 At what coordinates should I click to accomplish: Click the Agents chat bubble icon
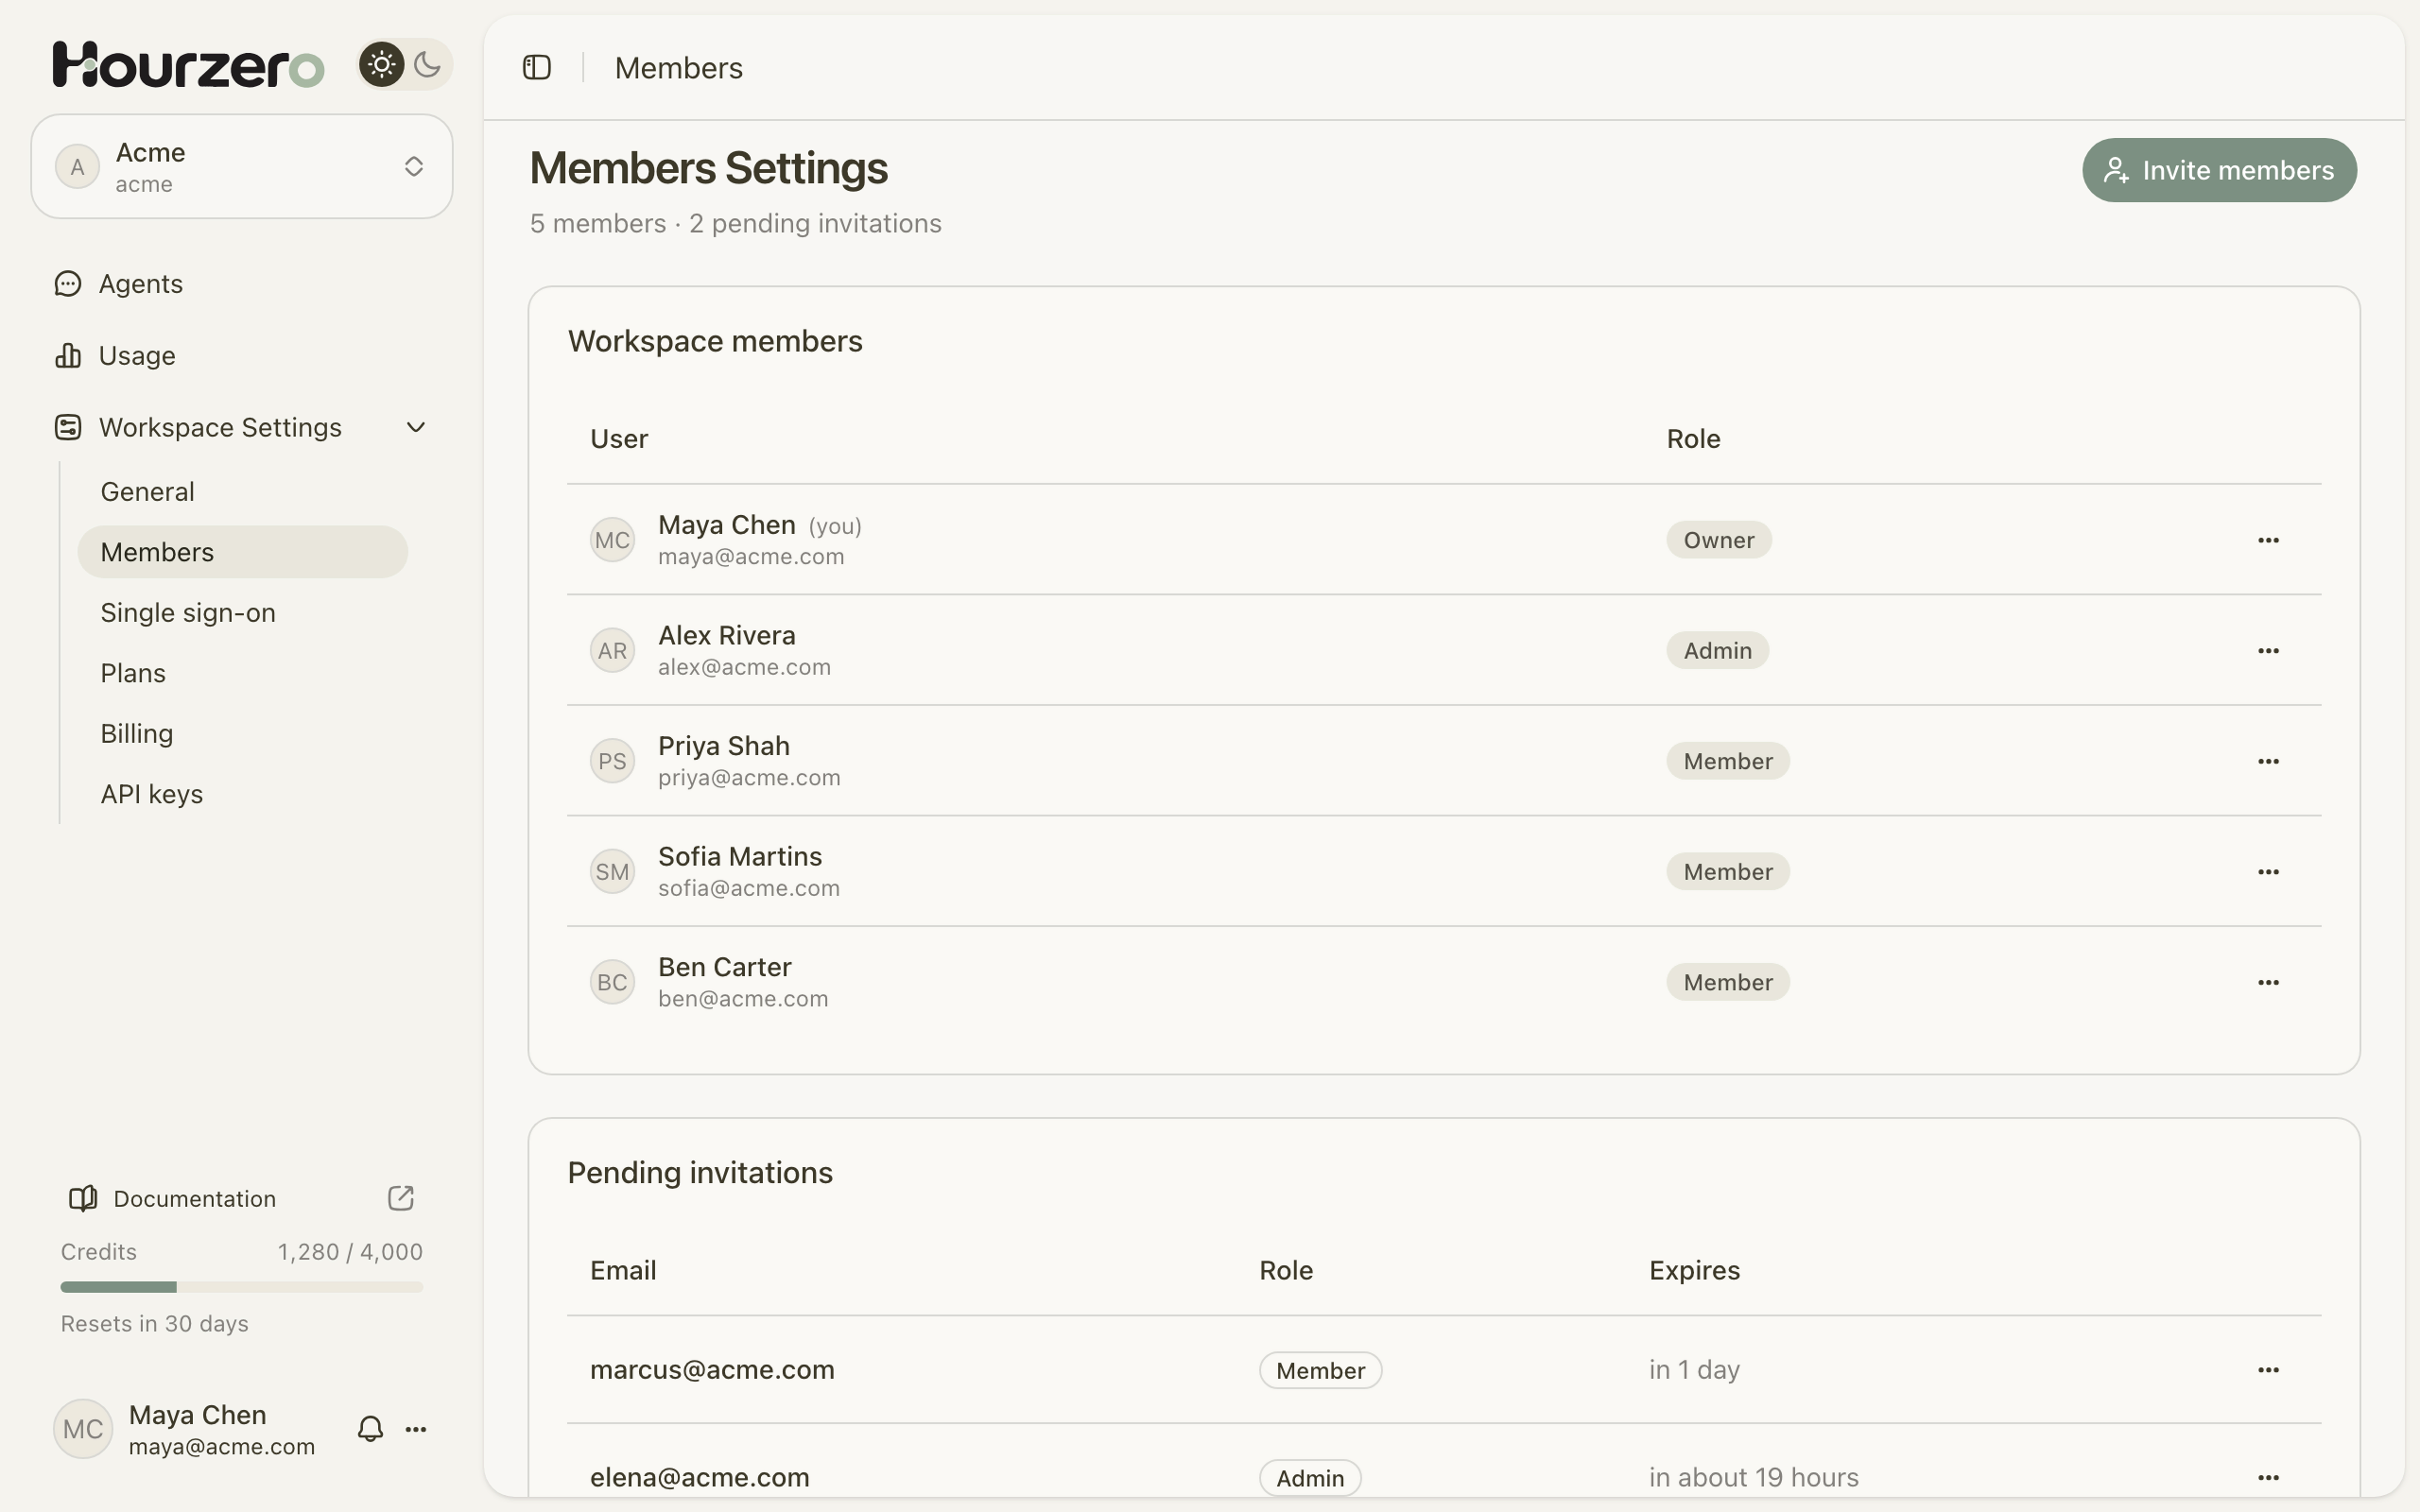click(x=67, y=284)
